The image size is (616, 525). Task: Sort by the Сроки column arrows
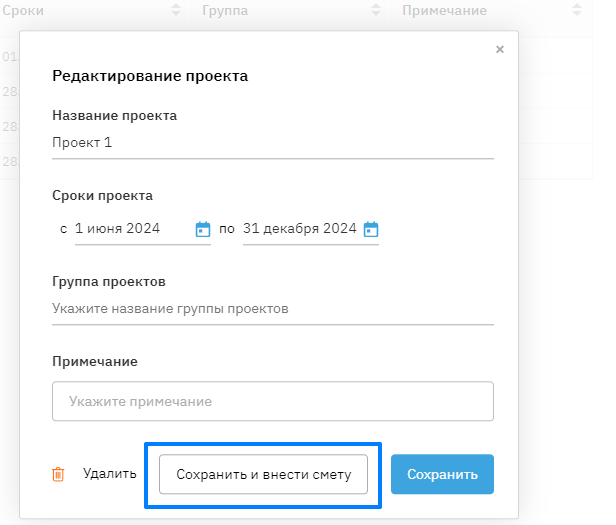click(177, 11)
